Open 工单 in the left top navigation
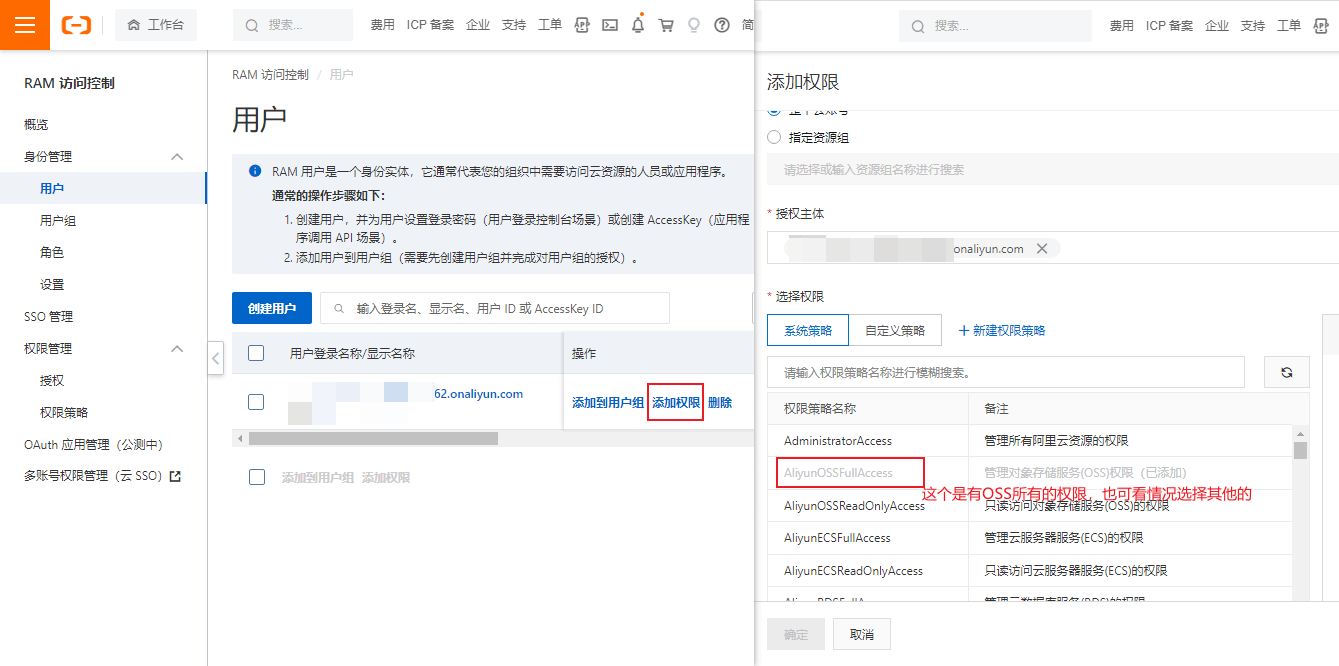 (550, 25)
